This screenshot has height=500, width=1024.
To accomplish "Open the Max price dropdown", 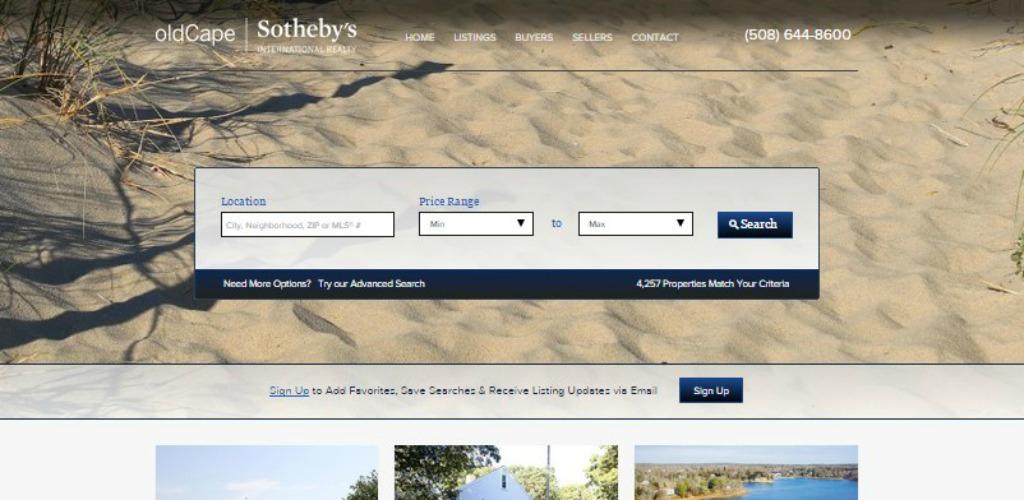I will tap(635, 224).
